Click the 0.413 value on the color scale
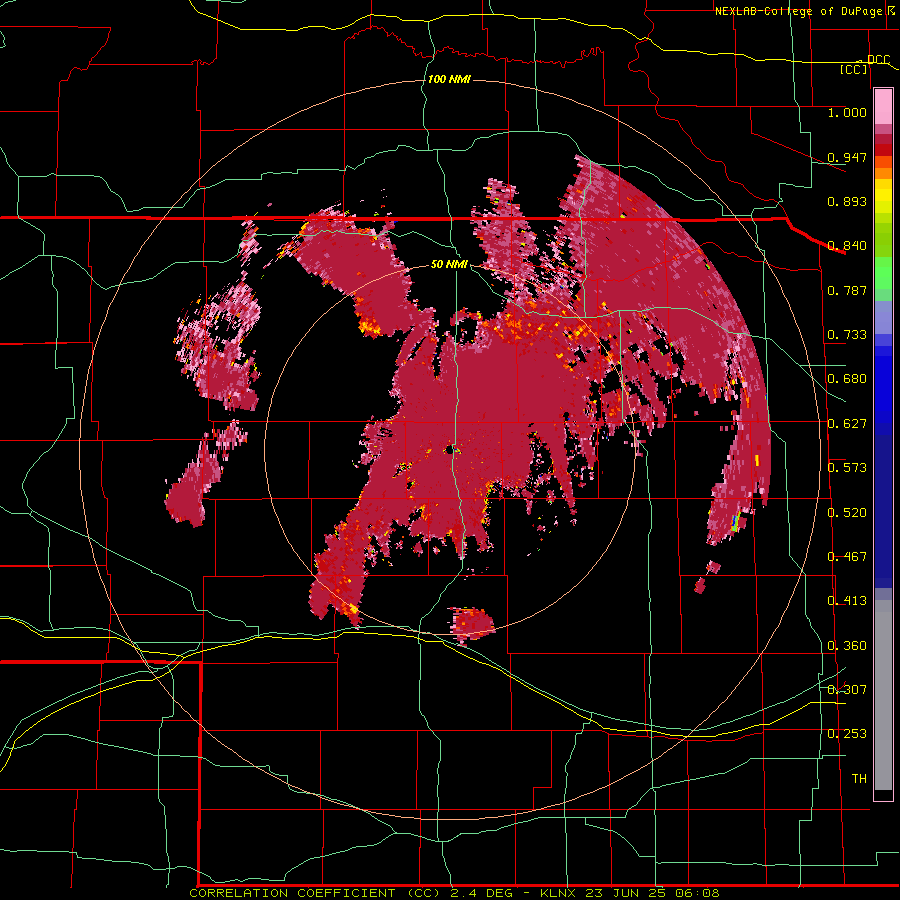The height and width of the screenshot is (900, 900). (x=847, y=601)
